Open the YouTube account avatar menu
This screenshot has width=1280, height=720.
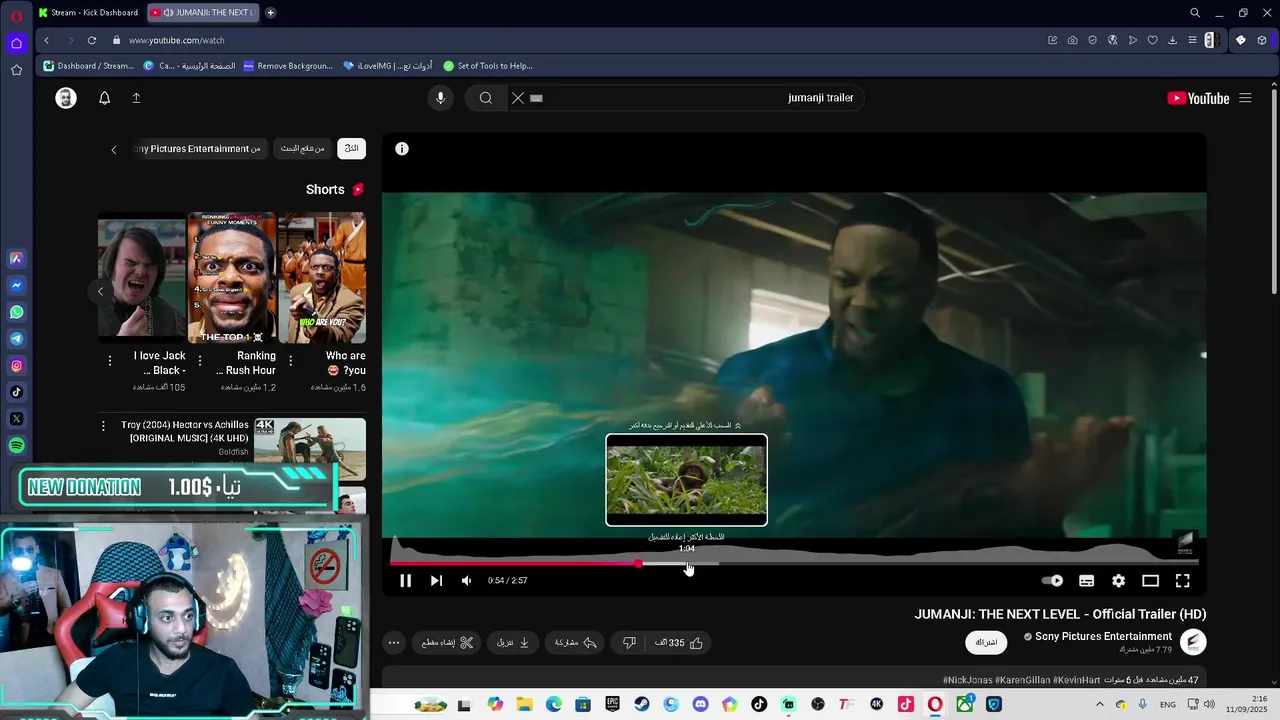click(66, 98)
